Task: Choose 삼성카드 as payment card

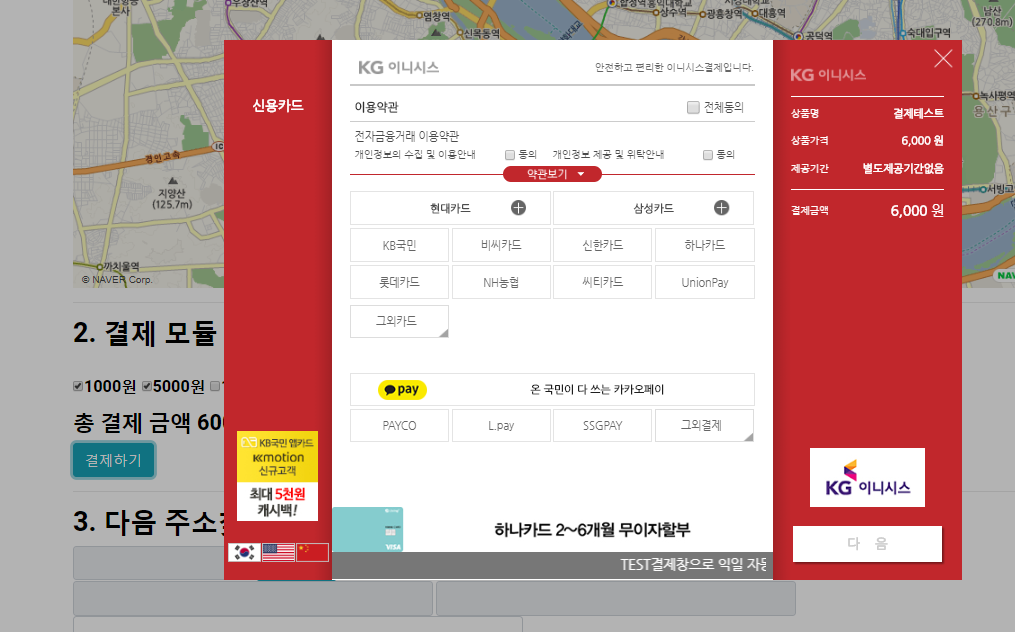Action: click(x=653, y=208)
